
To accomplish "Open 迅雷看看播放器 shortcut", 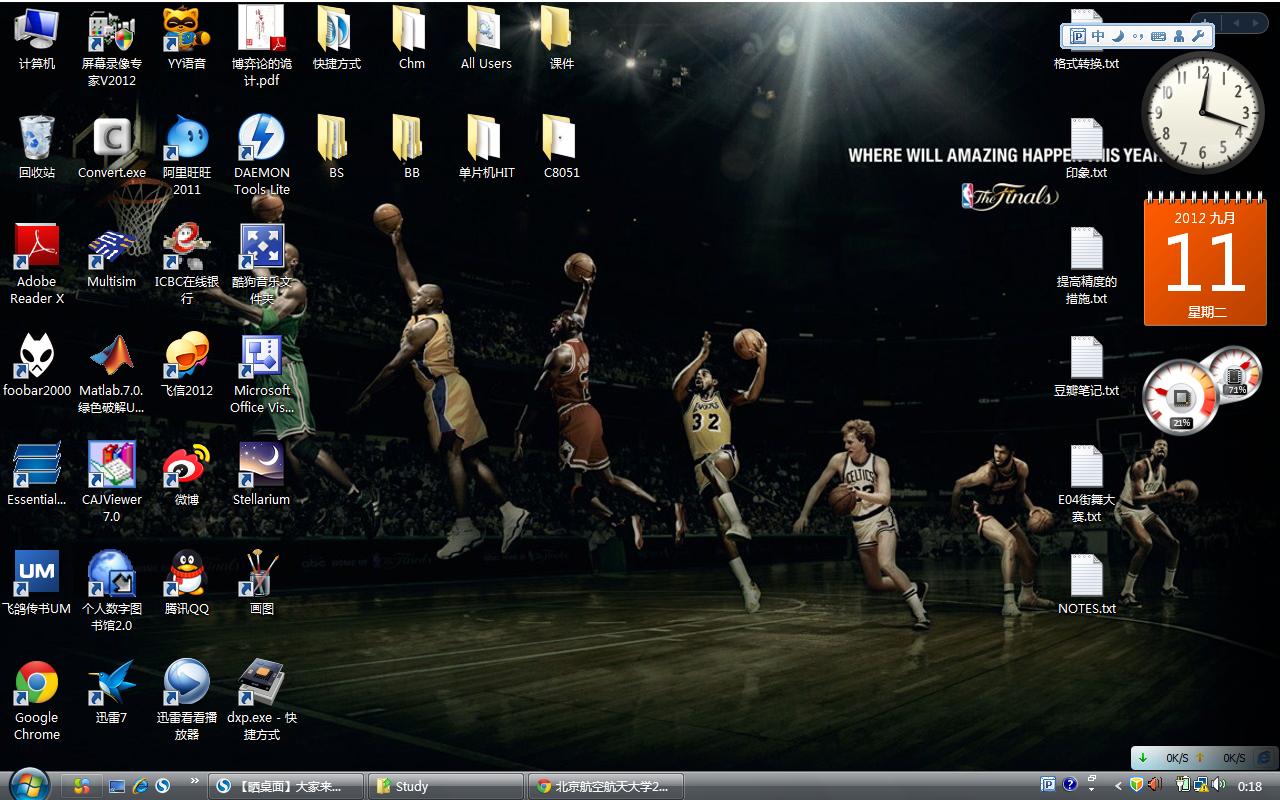I will [187, 700].
